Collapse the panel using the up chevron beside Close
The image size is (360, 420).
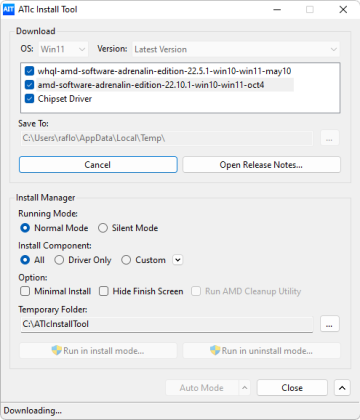coord(342,388)
